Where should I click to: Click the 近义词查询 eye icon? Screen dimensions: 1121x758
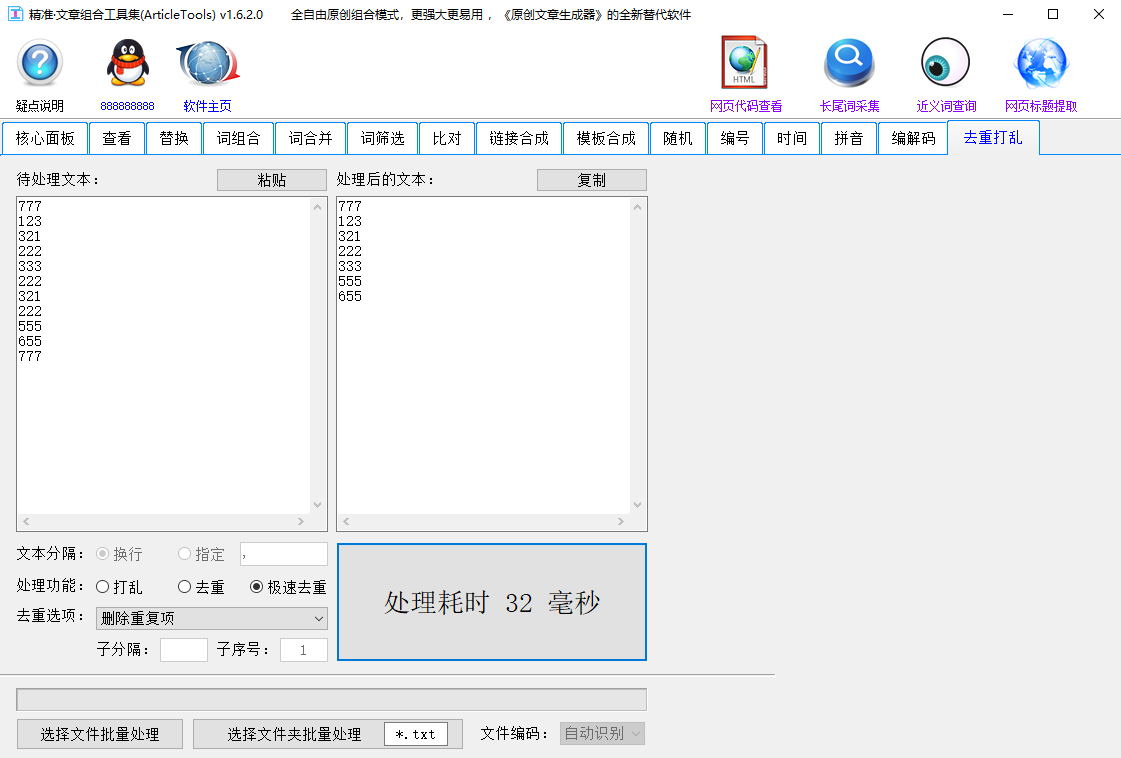tap(944, 62)
